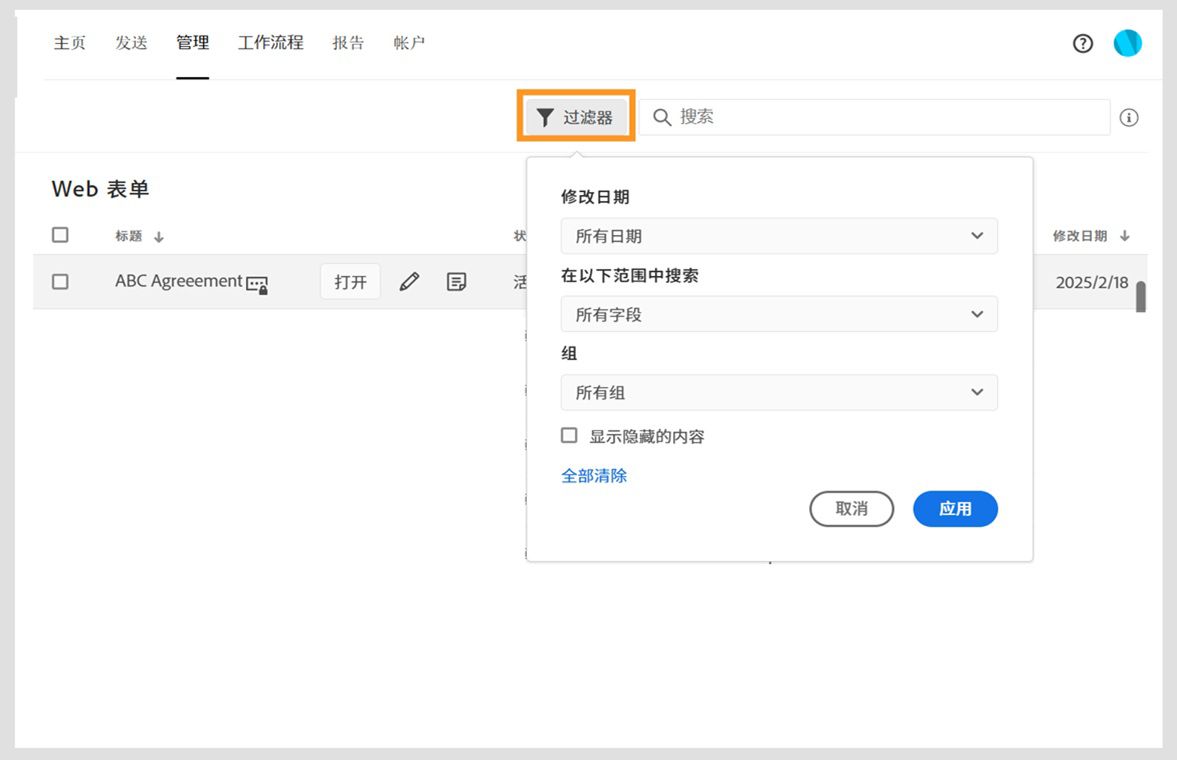The width and height of the screenshot is (1177, 760).
Task: Click the 全部清除 link
Action: click(594, 475)
